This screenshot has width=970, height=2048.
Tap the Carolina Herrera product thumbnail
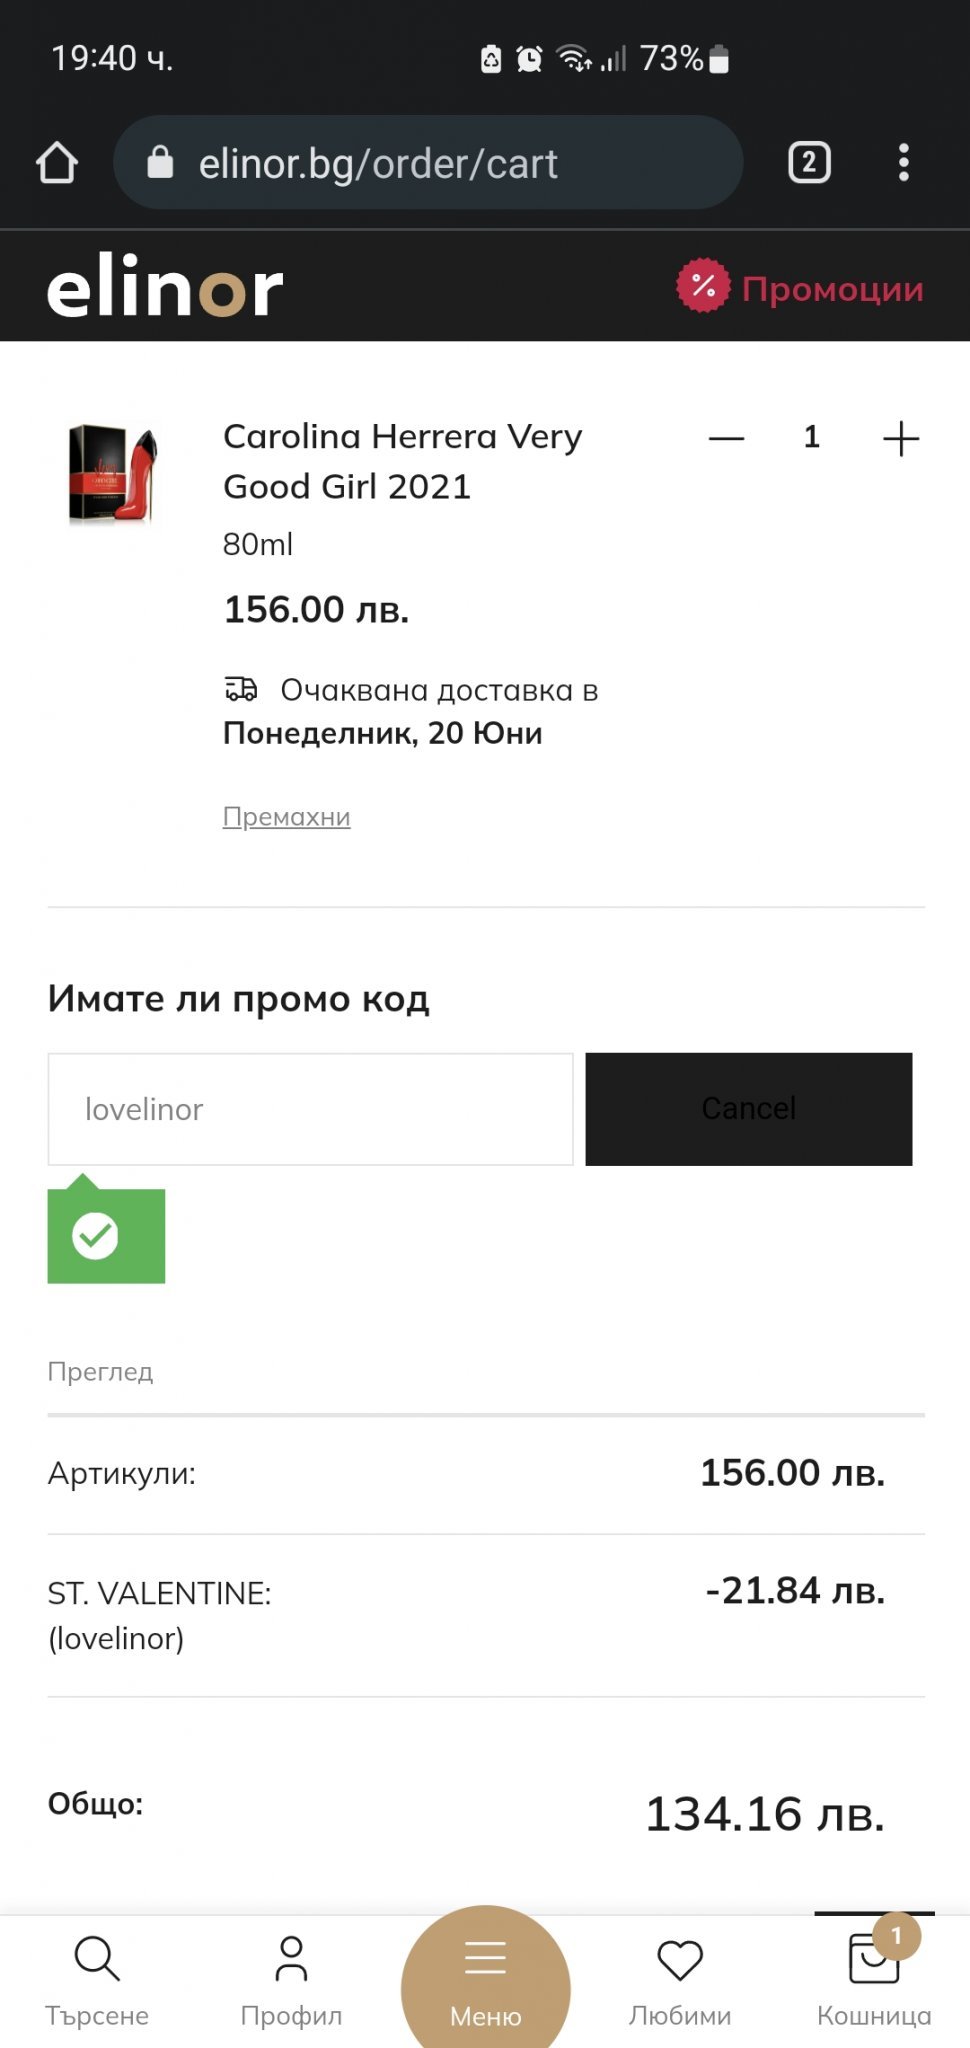click(x=113, y=474)
